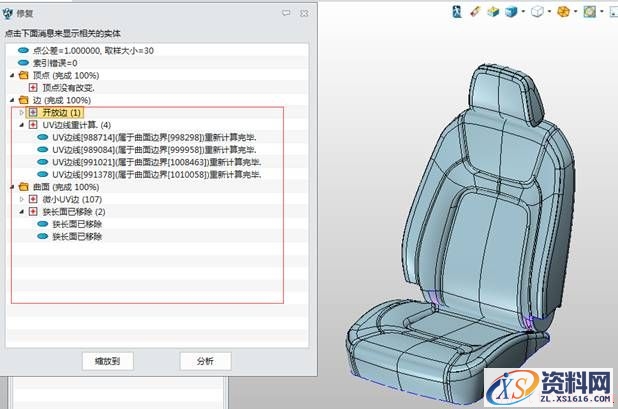Open the dropdown arrow beside the orange polyhedron
This screenshot has height=409, width=618.
pyautogui.click(x=575, y=11)
